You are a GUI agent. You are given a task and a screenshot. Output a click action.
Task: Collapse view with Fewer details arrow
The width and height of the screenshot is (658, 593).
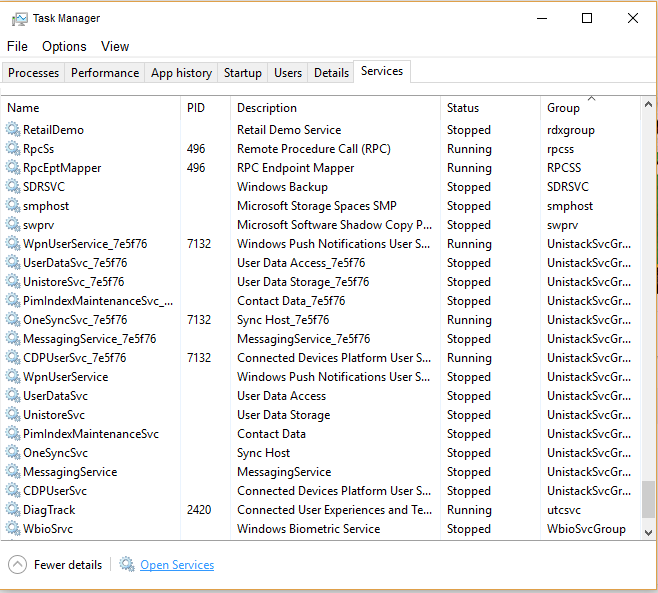click(x=17, y=564)
